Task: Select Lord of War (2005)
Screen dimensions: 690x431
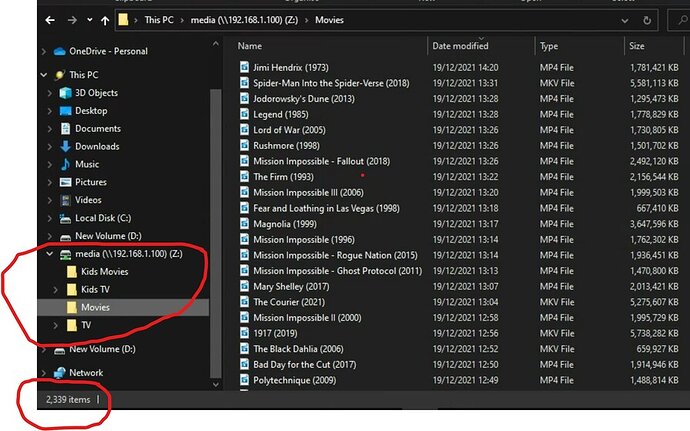Action: pyautogui.click(x=289, y=130)
